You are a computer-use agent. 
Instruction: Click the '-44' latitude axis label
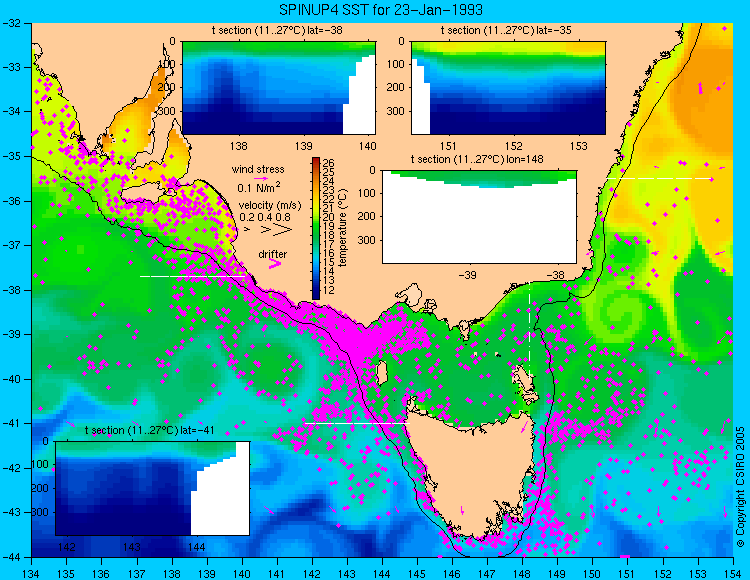[11, 557]
